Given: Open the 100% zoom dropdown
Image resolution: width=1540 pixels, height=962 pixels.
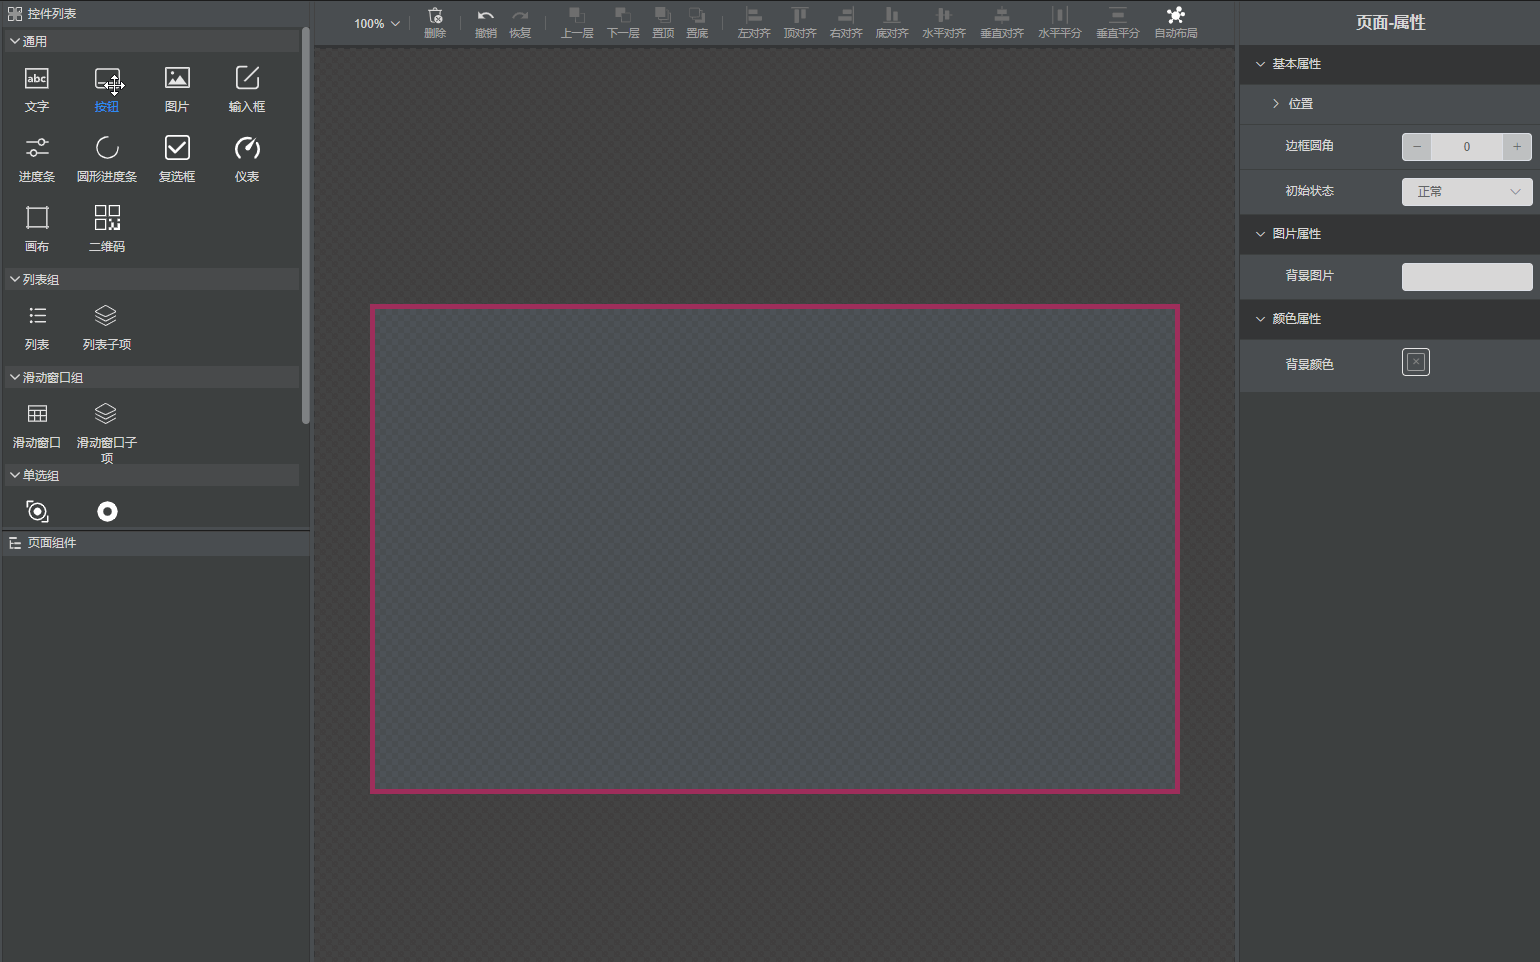Looking at the screenshot, I should [x=377, y=23].
